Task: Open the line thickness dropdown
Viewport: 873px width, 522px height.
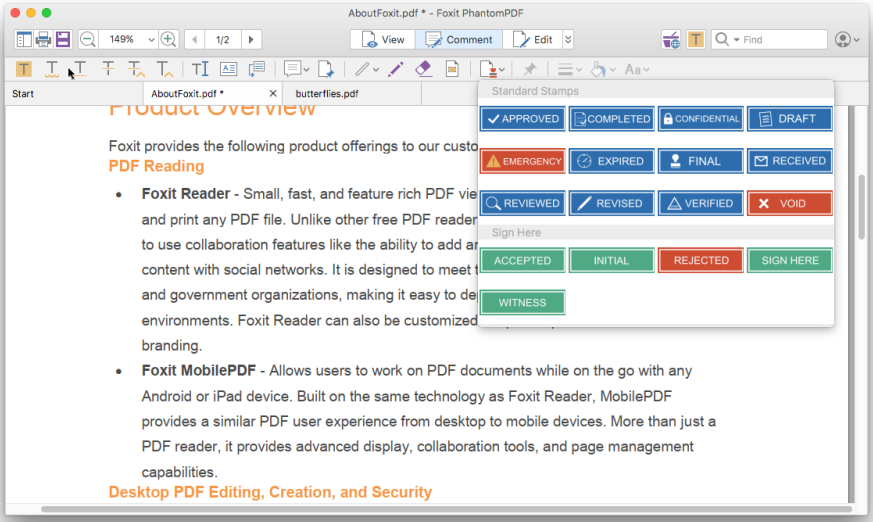Action: tap(570, 70)
